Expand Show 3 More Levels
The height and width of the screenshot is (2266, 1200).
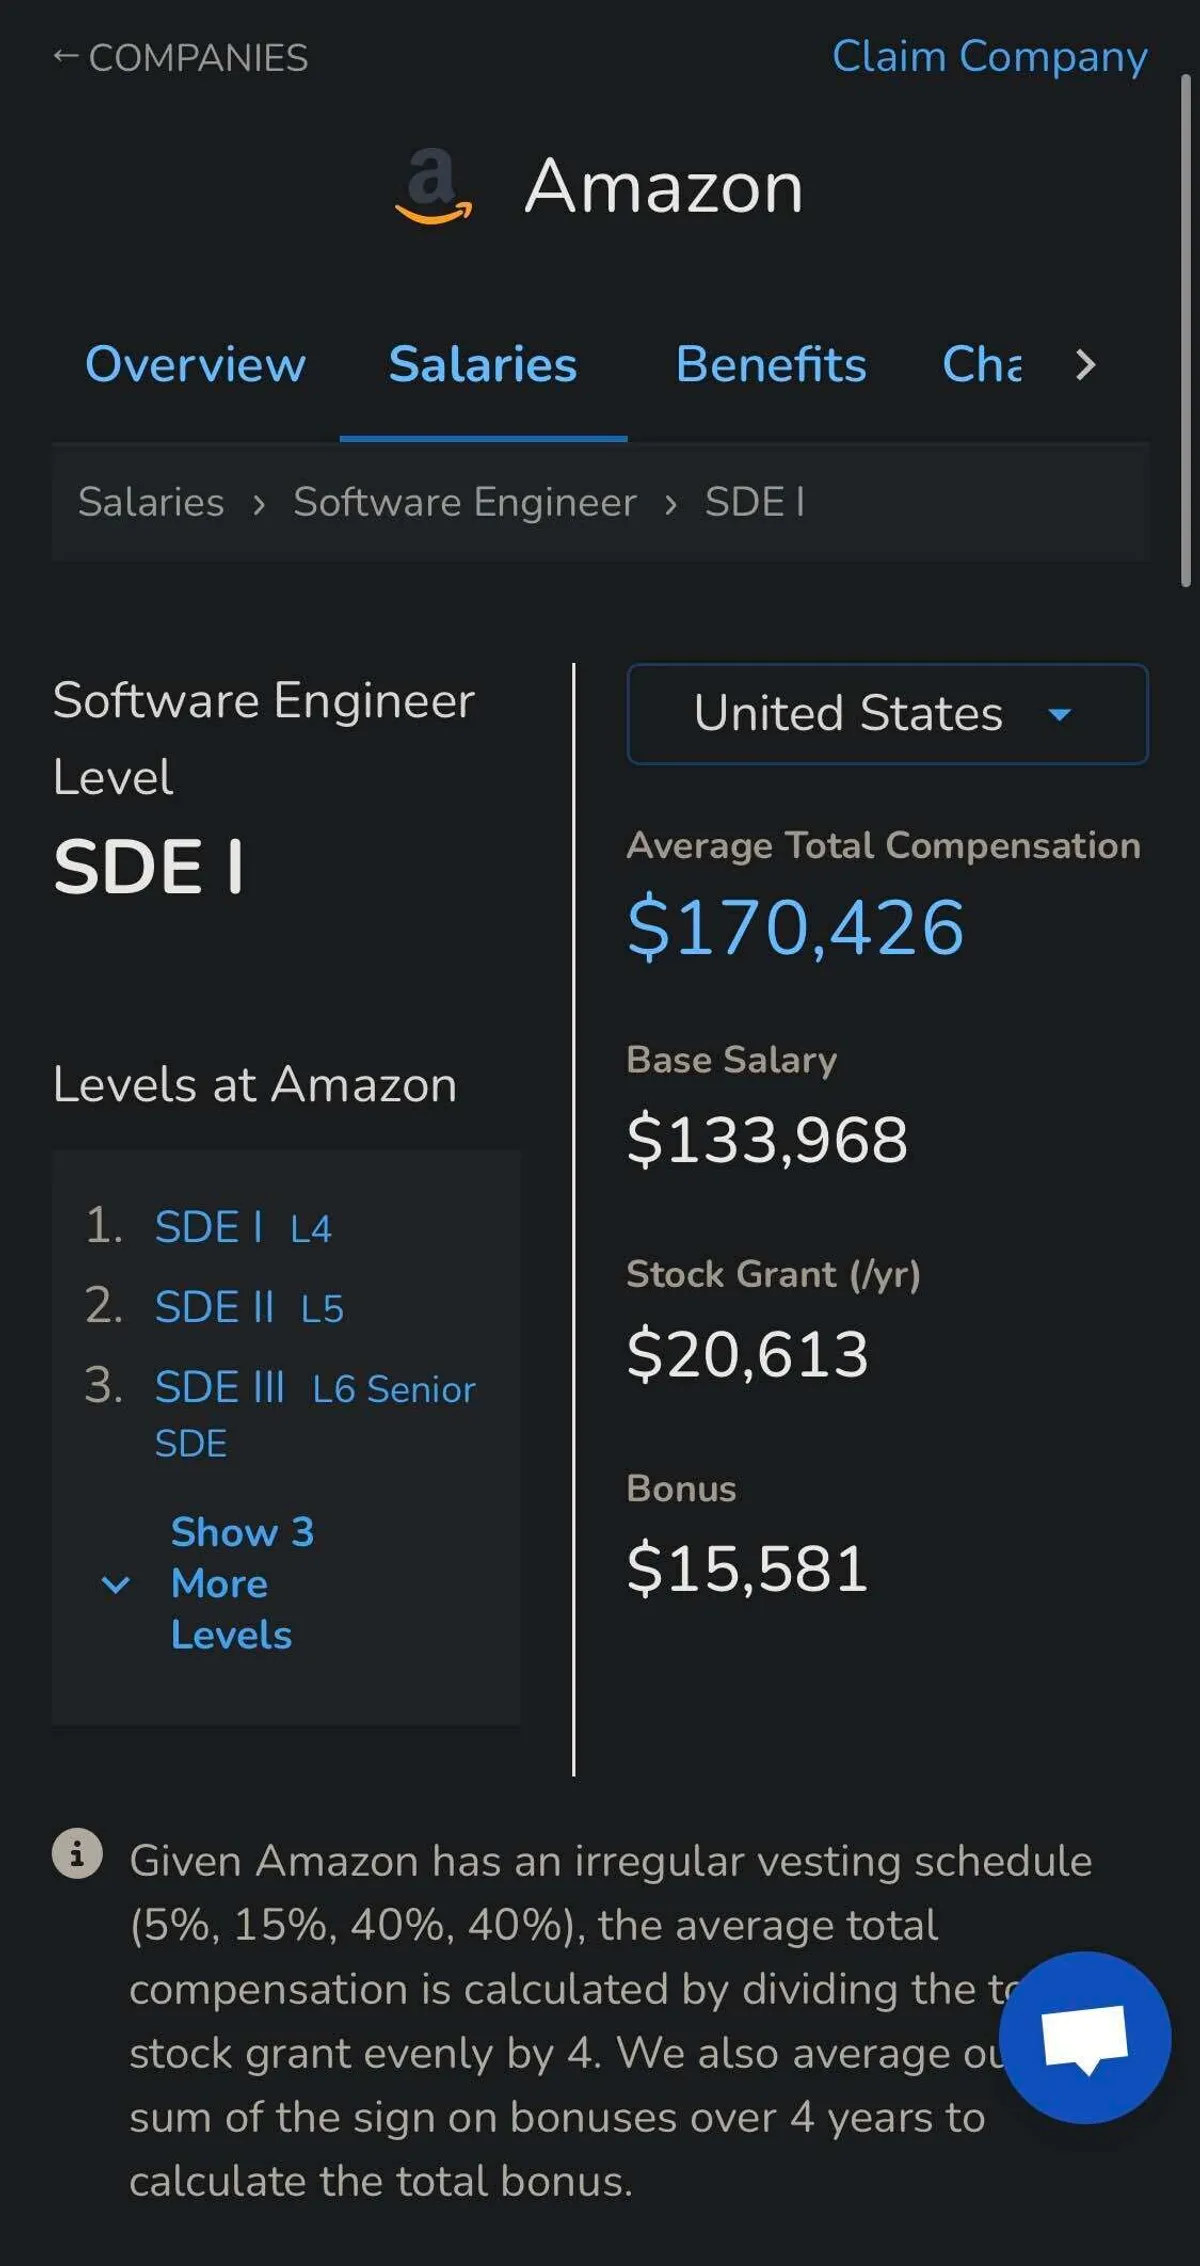pos(230,1583)
